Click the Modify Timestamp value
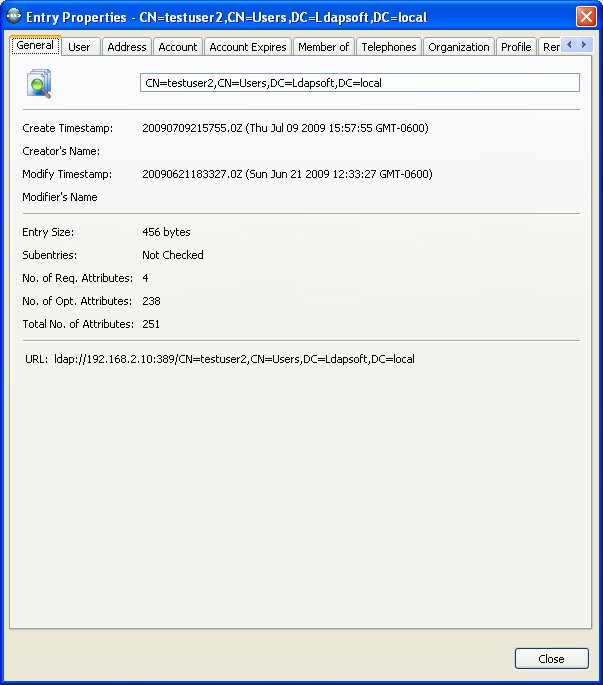The height and width of the screenshot is (685, 603). pyautogui.click(x=287, y=174)
